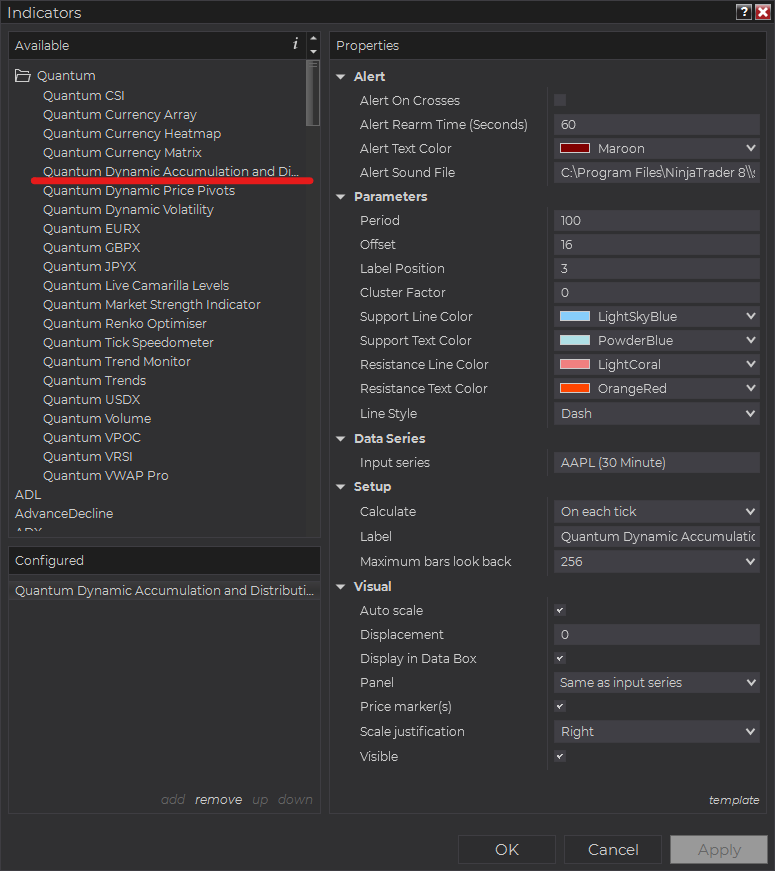Toggle the Price marker(s) checkbox
This screenshot has height=871, width=775.
pyautogui.click(x=560, y=706)
